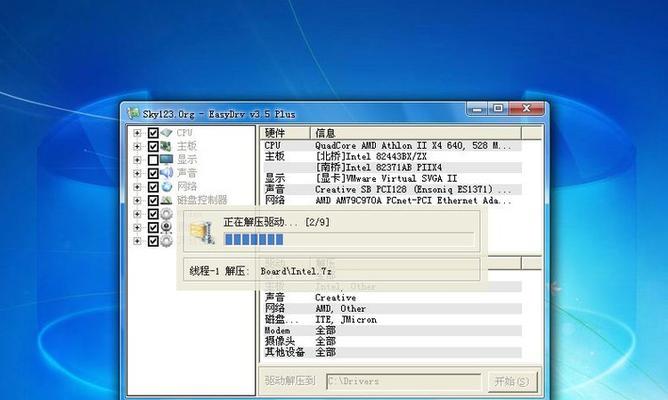The width and height of the screenshot is (668, 400).
Task: Click the blue extraction progress bar
Action: (349, 239)
